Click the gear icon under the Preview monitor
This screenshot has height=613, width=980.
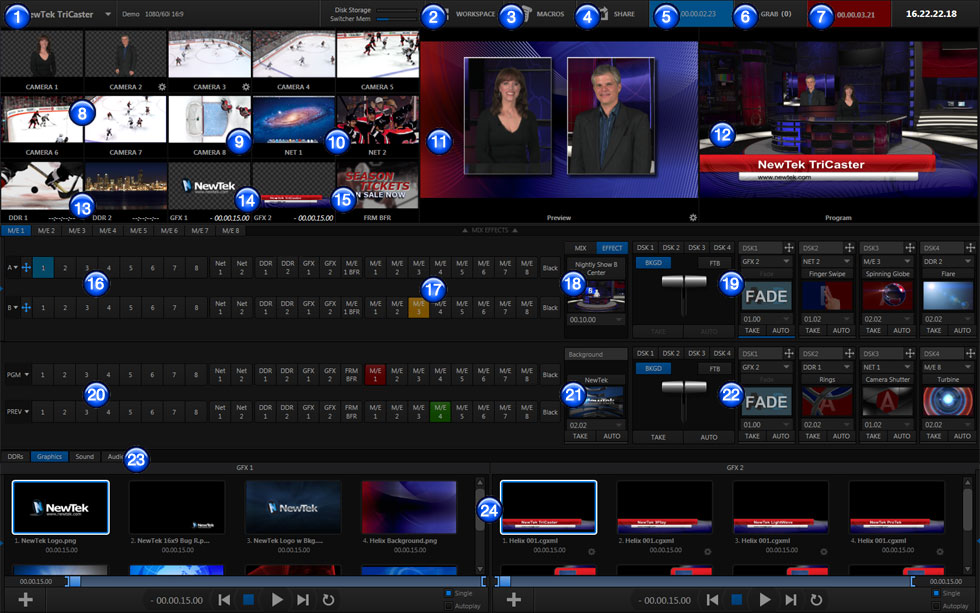(693, 216)
